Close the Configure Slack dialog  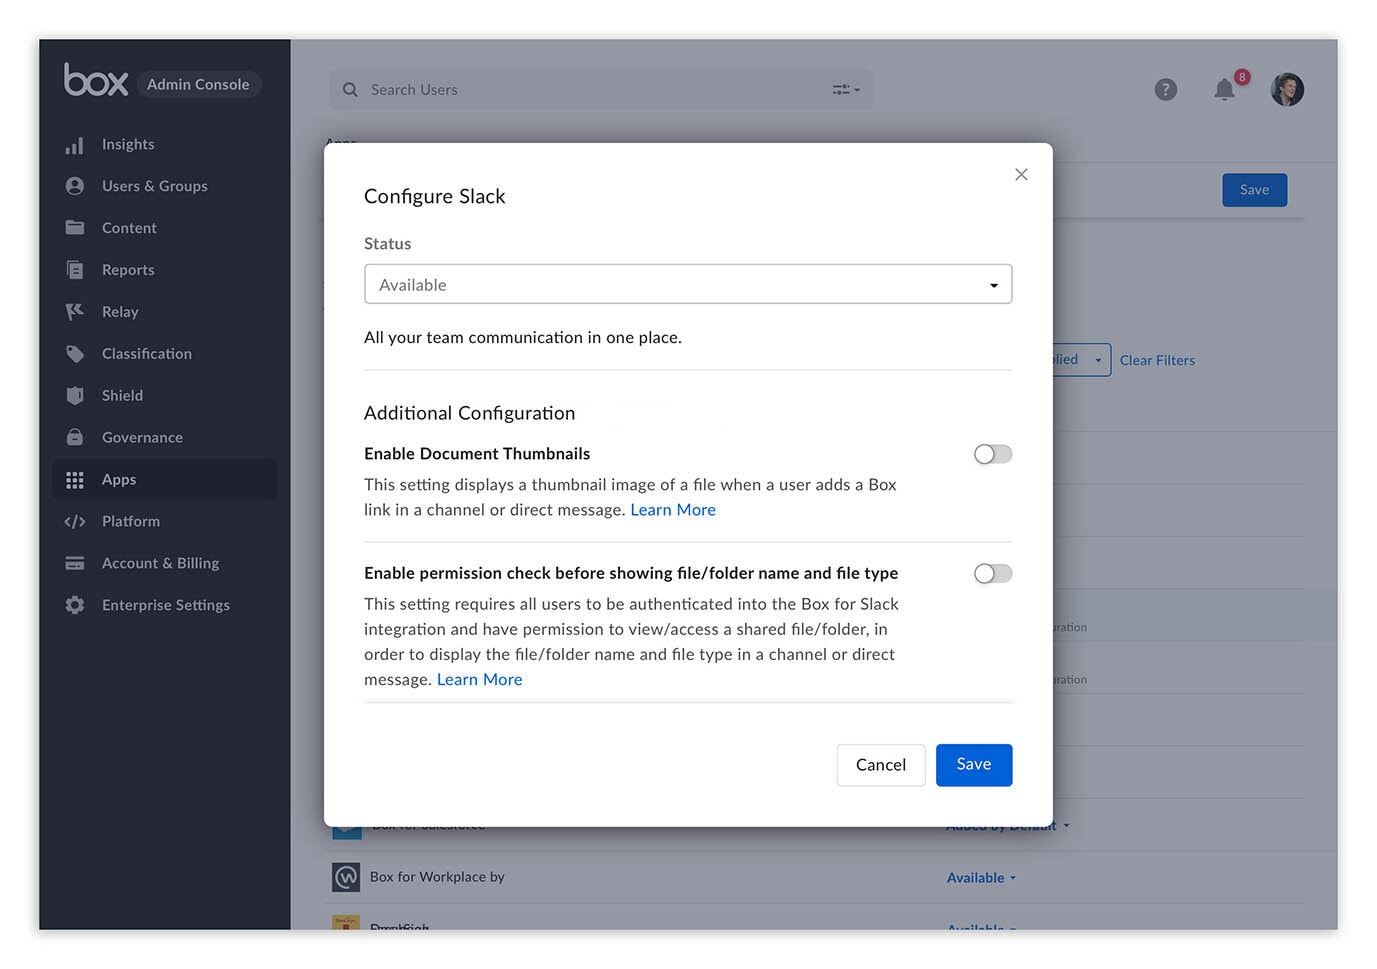(x=1021, y=175)
